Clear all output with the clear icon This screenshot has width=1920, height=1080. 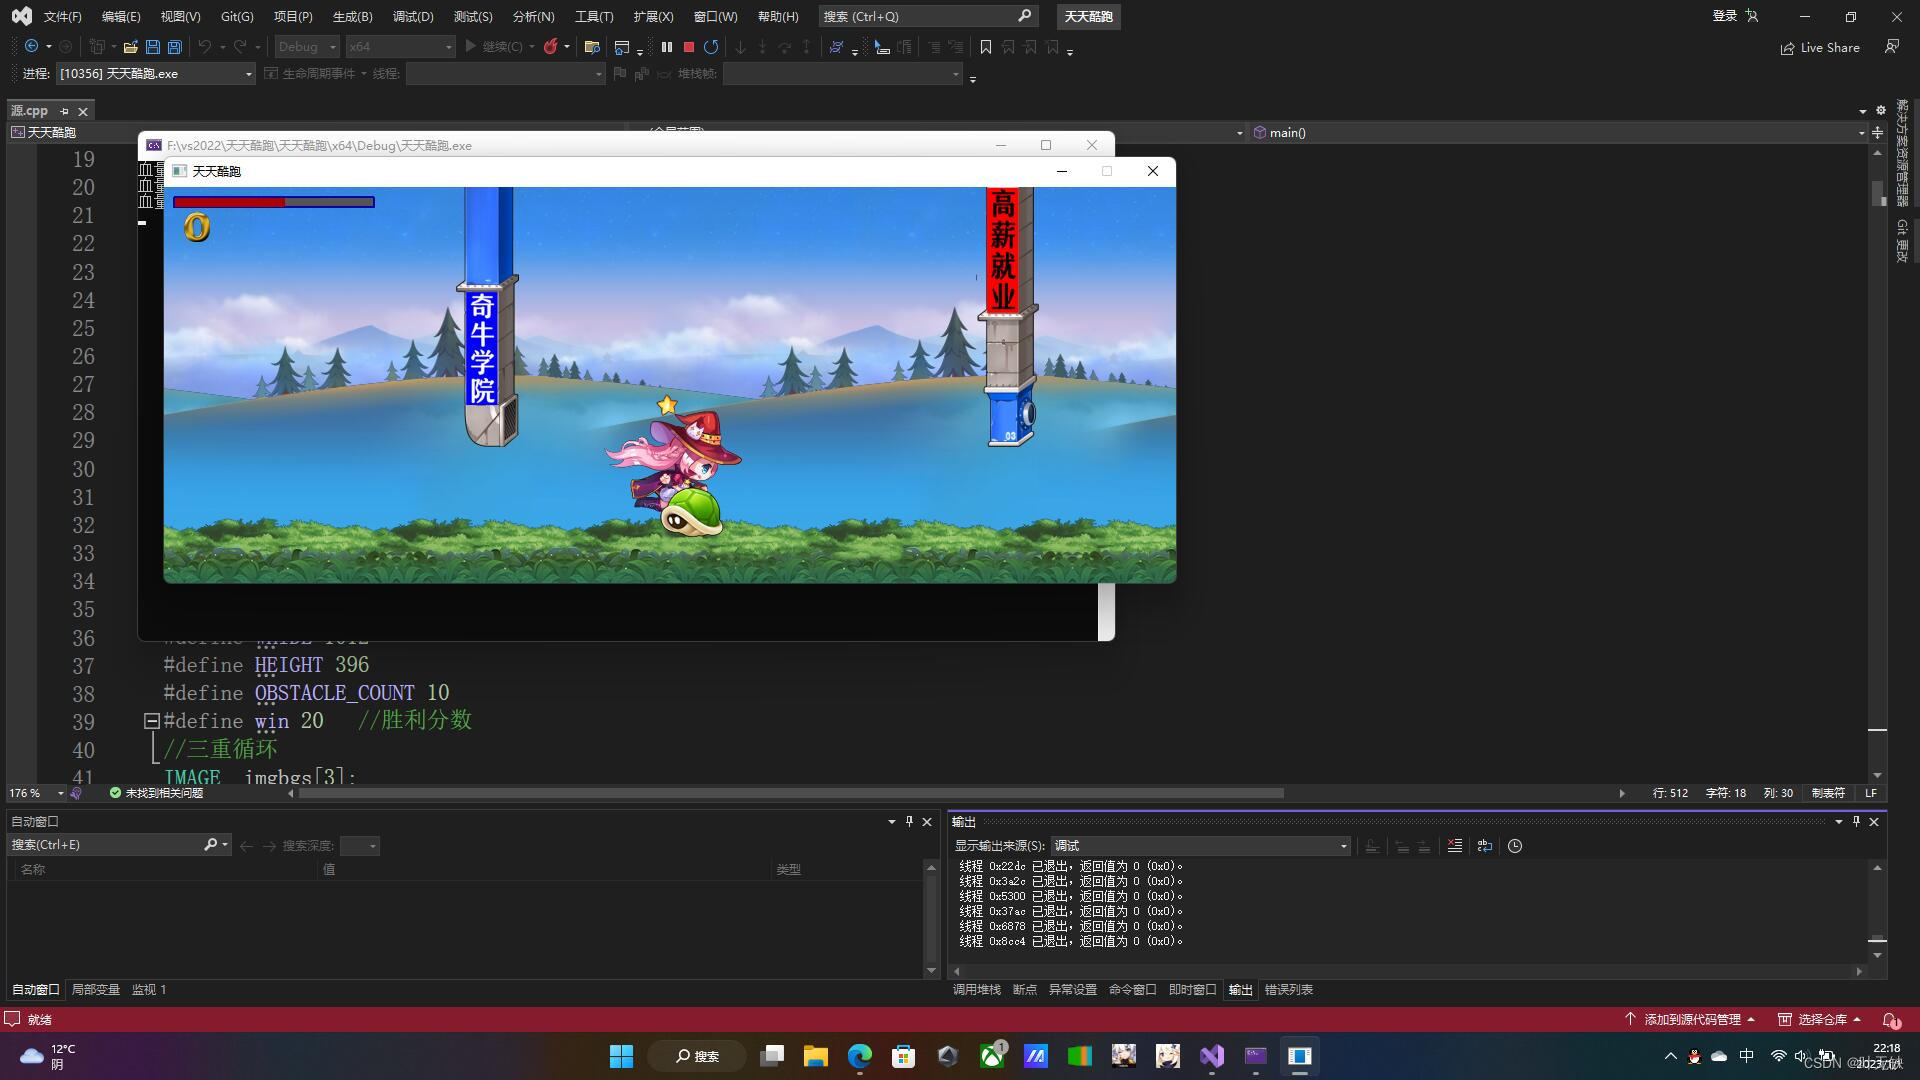pyautogui.click(x=1455, y=846)
